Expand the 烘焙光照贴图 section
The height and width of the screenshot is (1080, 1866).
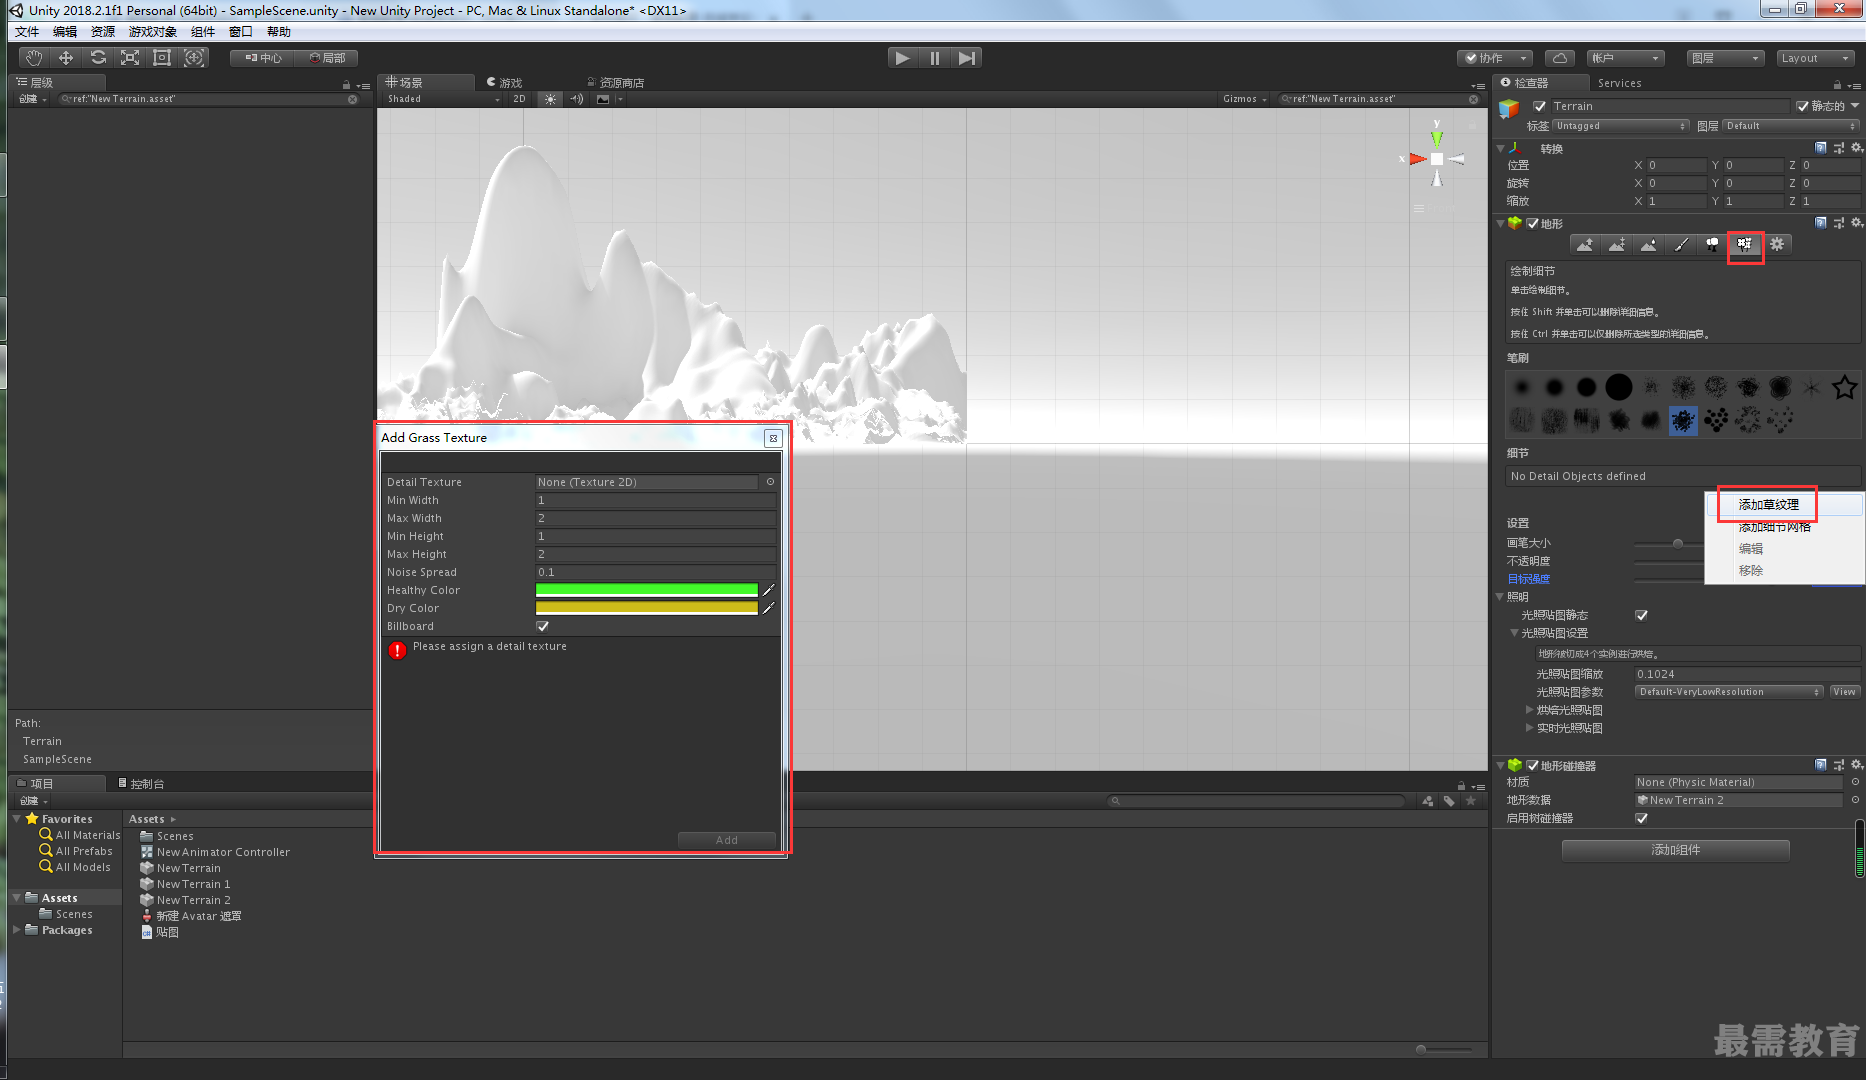[1530, 710]
